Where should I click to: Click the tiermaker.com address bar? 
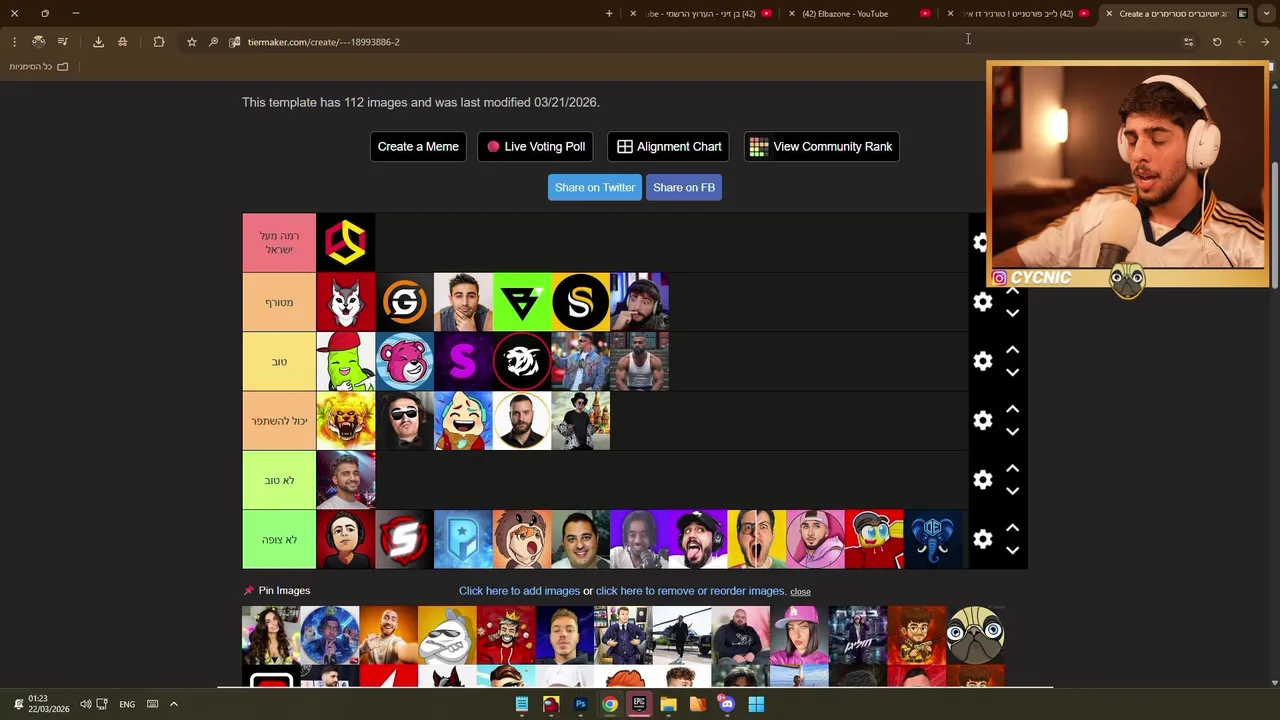pos(700,42)
